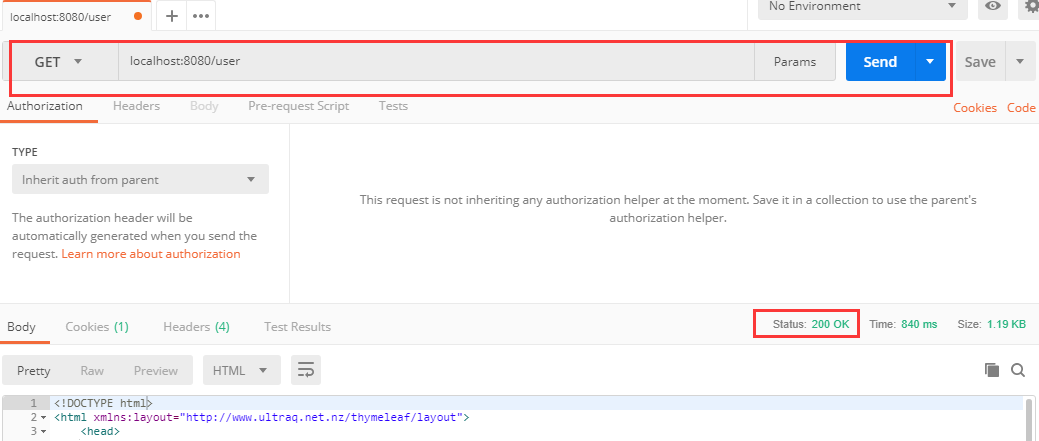Select the response Body tab
Viewport: 1039px width, 441px height.
click(x=21, y=326)
